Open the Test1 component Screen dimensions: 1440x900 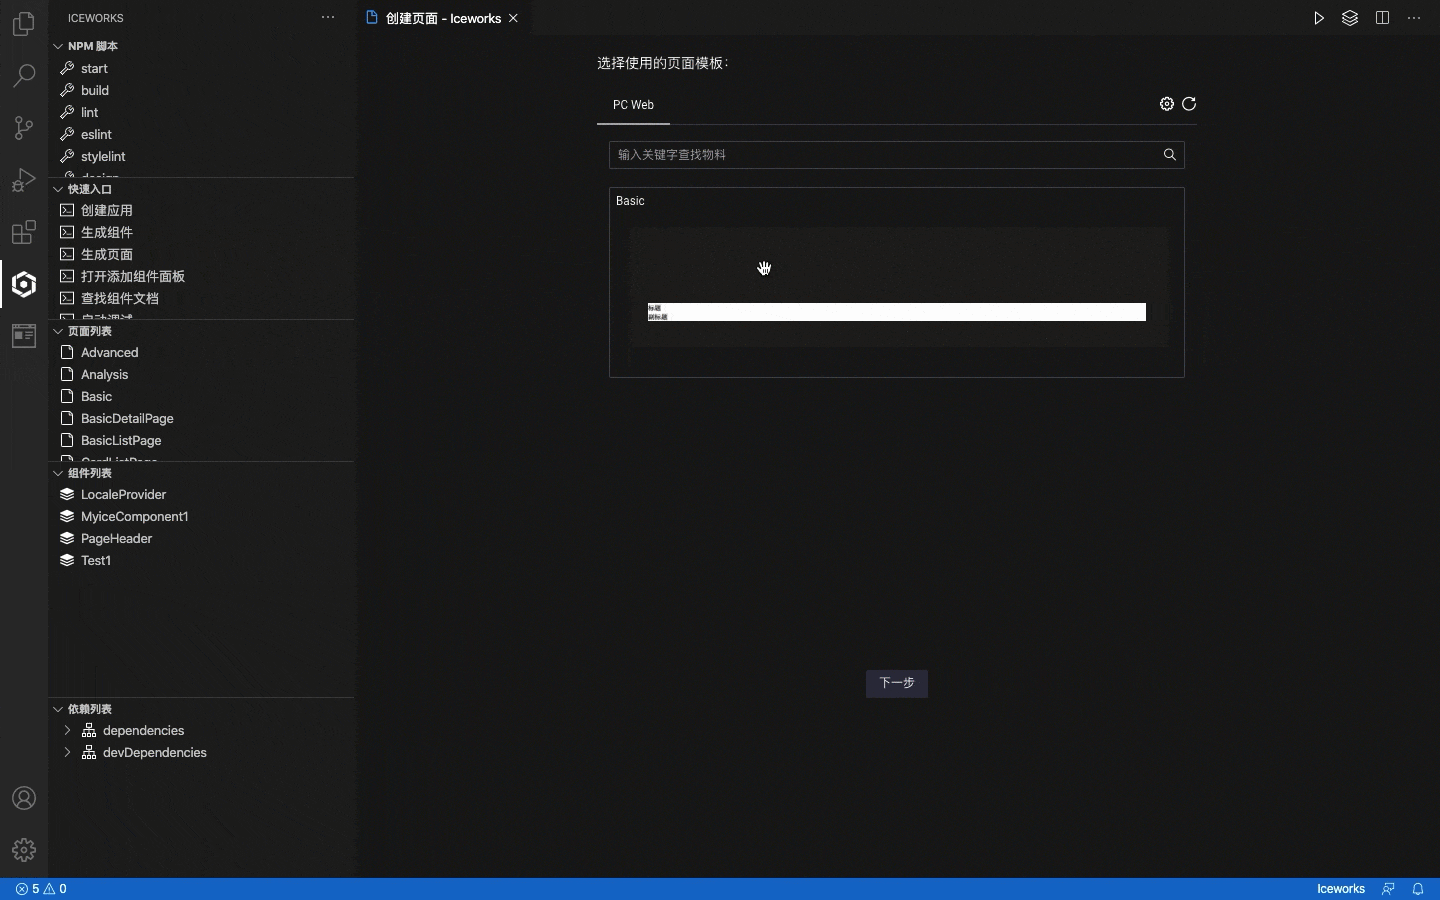click(x=96, y=560)
